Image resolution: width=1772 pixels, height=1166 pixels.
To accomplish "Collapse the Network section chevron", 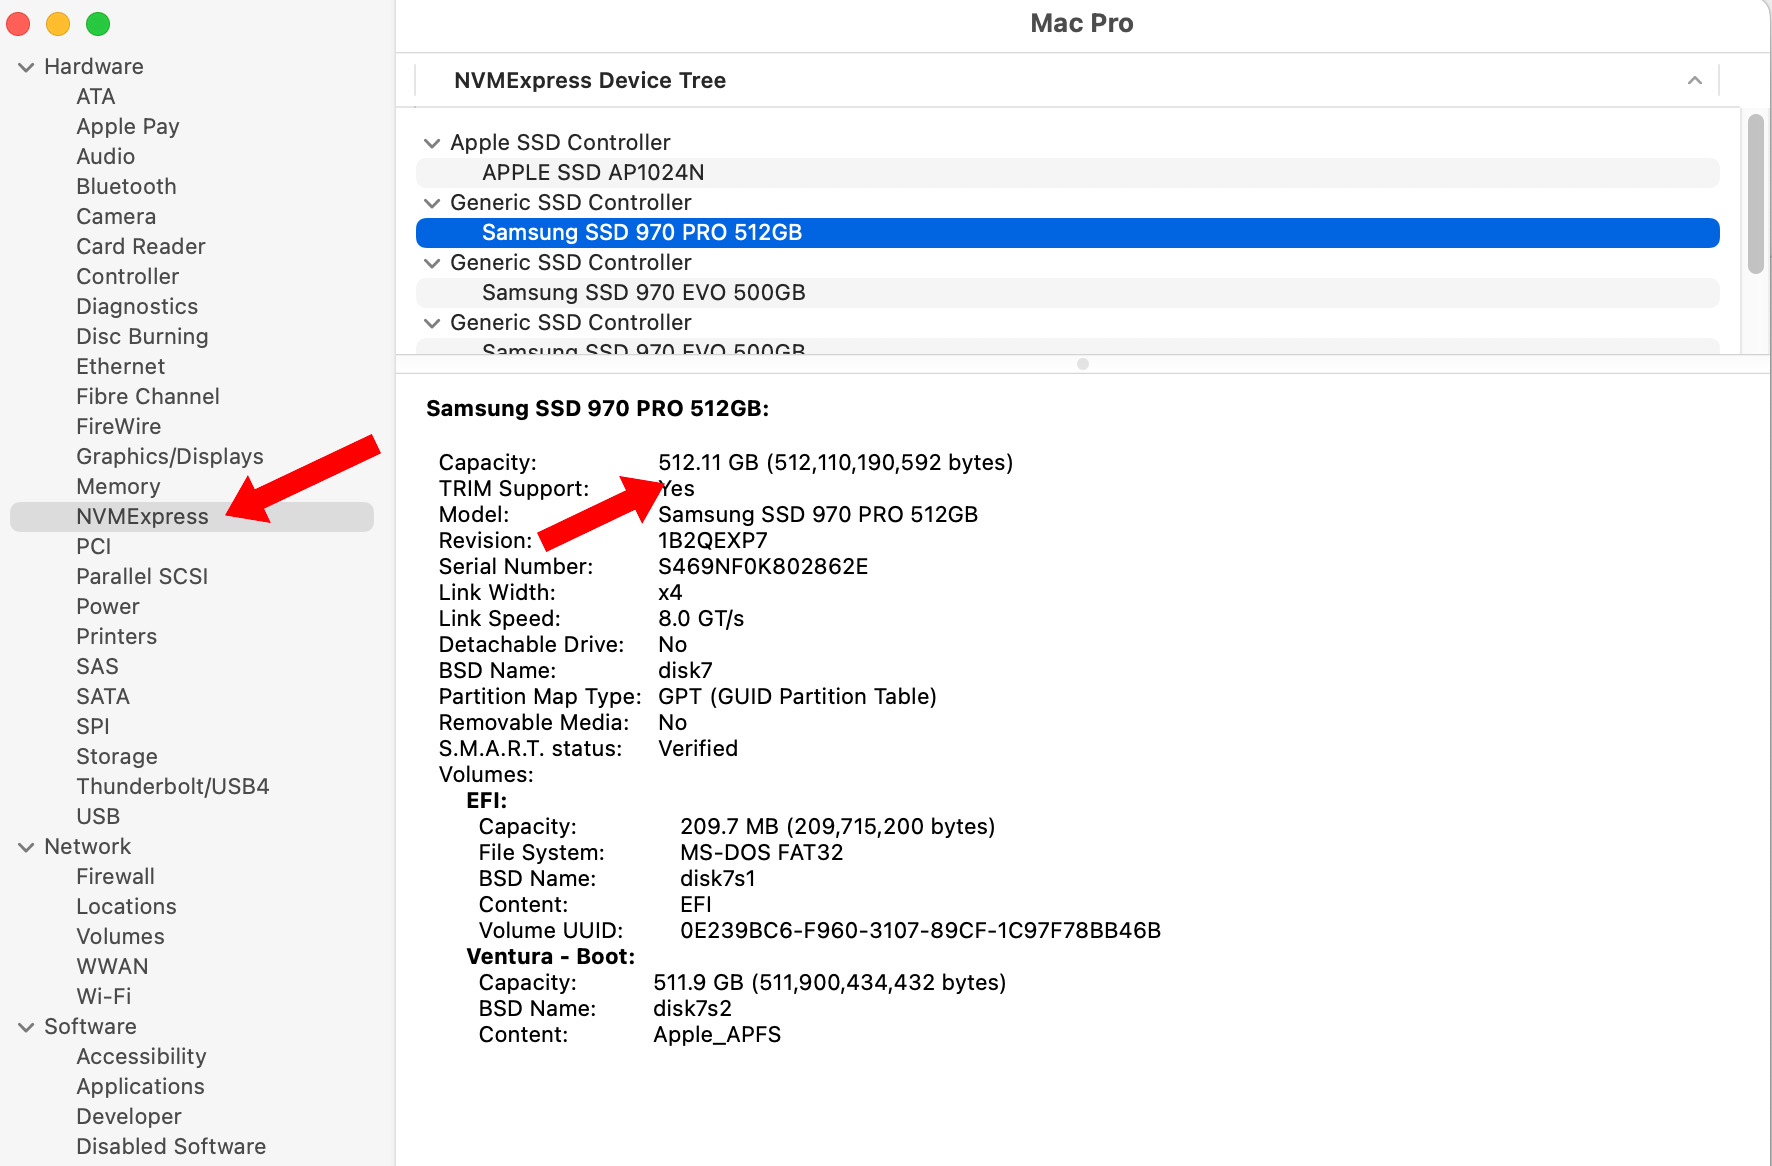I will pyautogui.click(x=26, y=847).
